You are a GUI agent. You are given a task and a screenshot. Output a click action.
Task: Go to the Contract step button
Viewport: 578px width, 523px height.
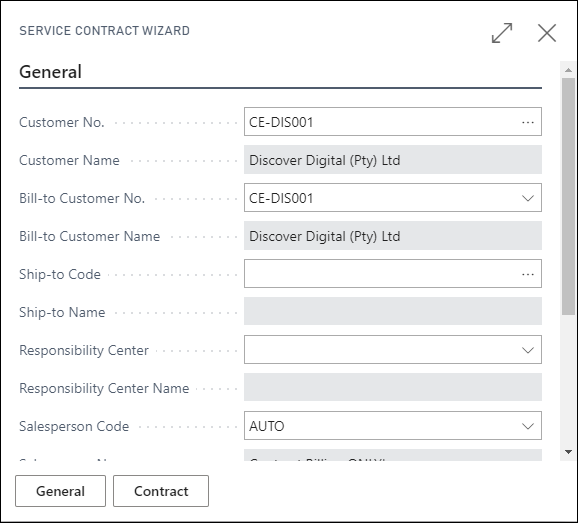(x=161, y=491)
